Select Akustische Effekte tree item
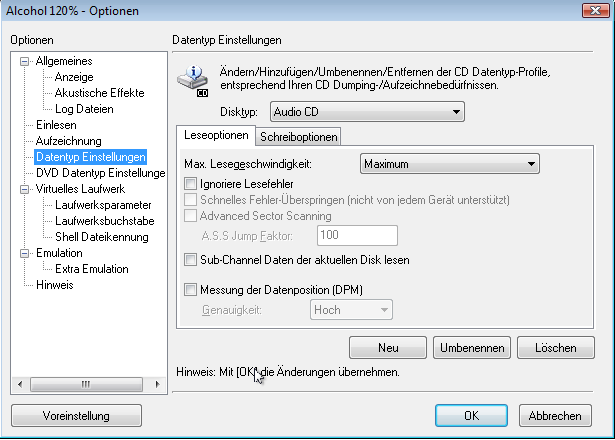This screenshot has height=440, width=615. [x=100, y=93]
